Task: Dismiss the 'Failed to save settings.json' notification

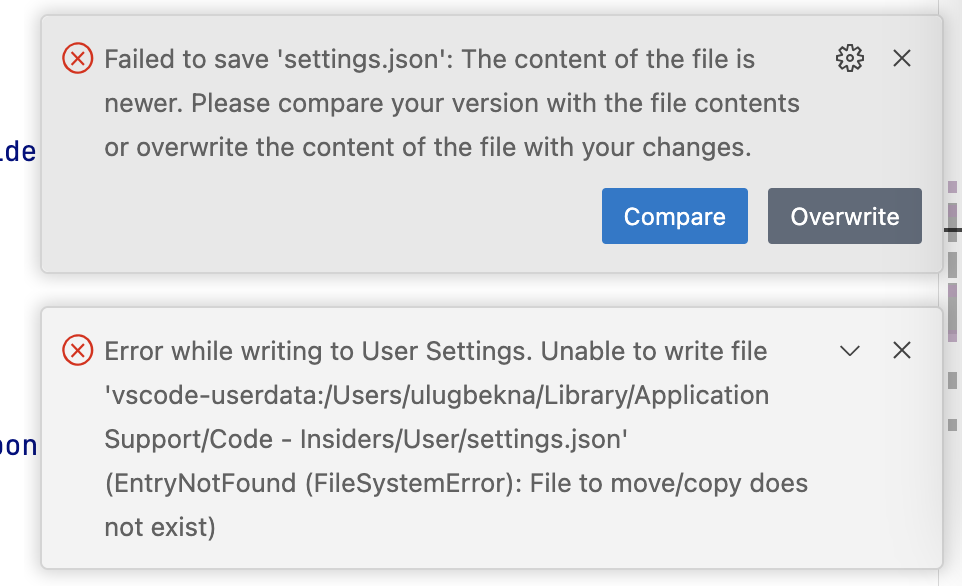Action: [902, 59]
